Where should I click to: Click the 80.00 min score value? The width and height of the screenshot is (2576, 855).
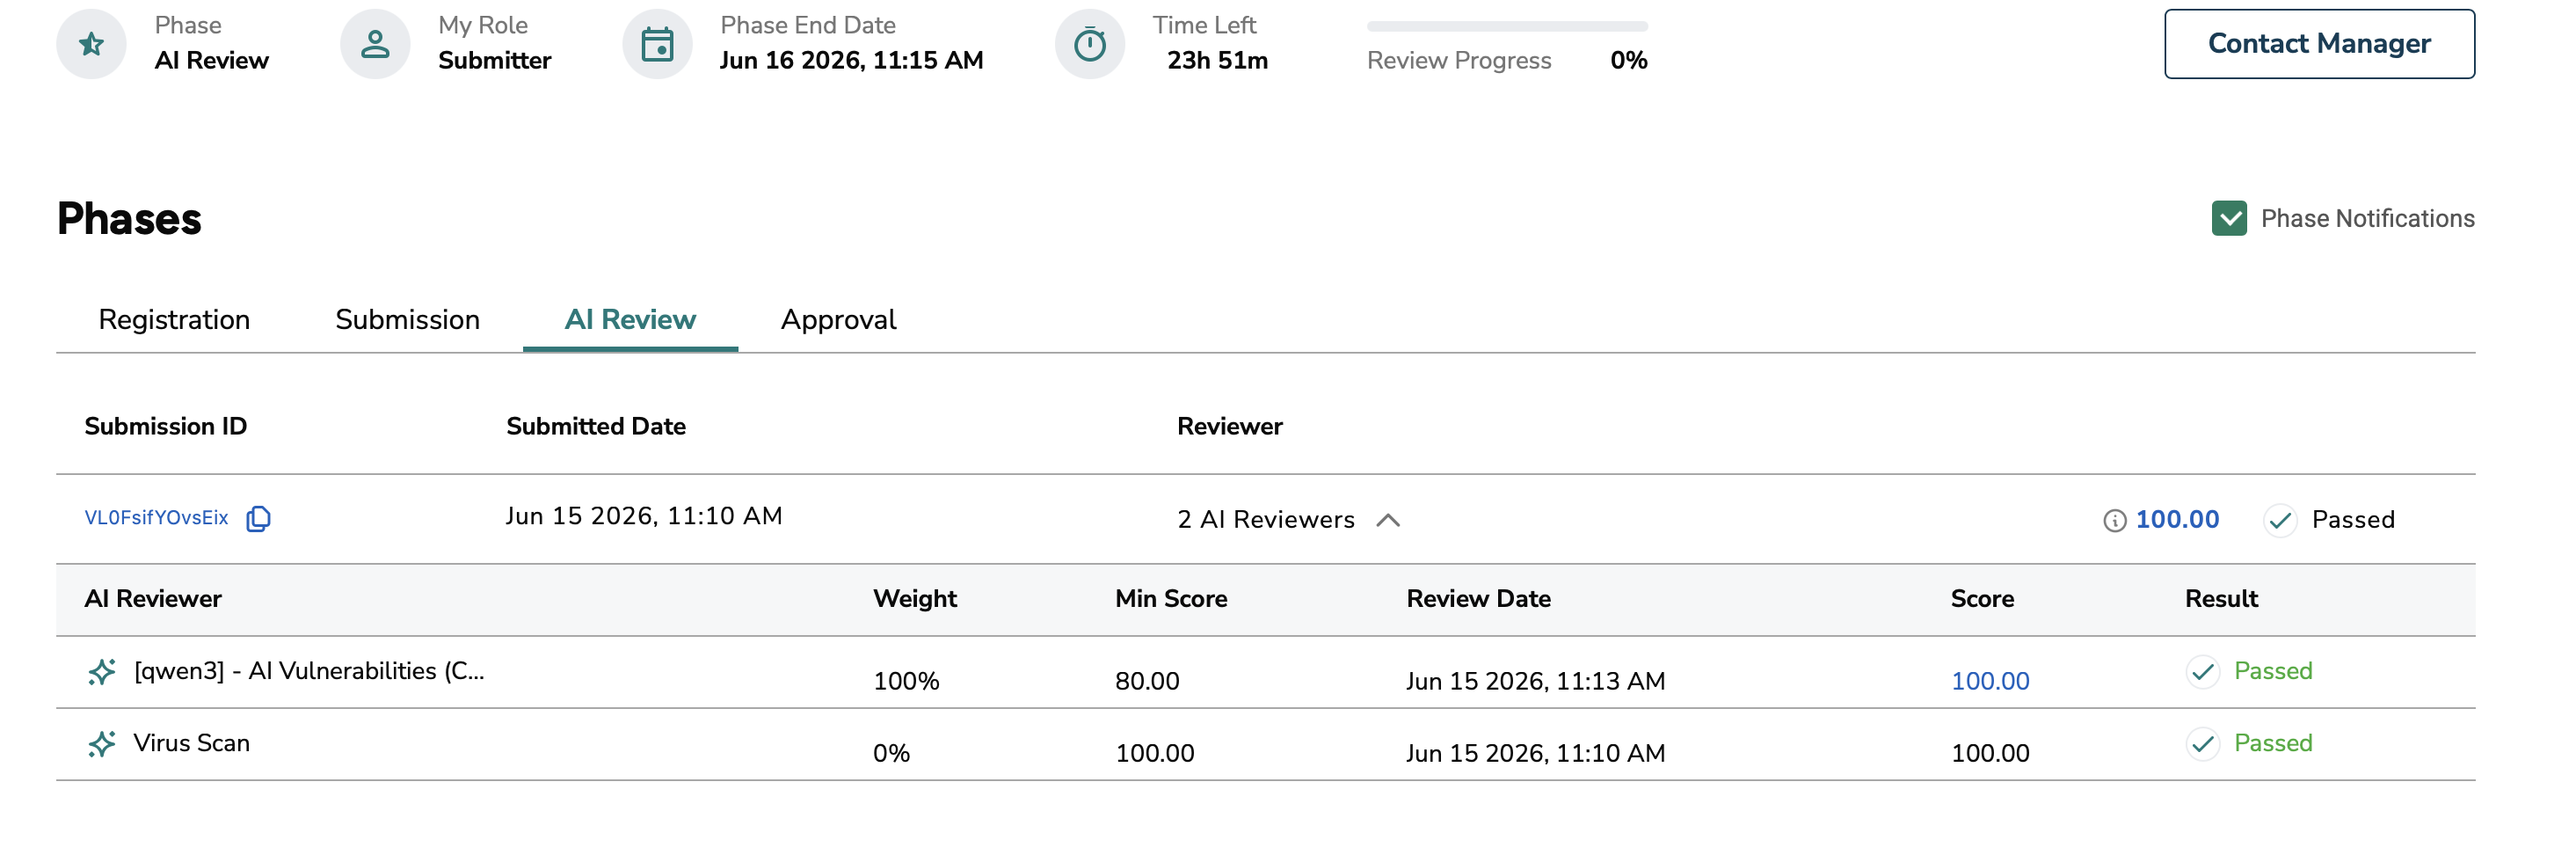[x=1147, y=682]
